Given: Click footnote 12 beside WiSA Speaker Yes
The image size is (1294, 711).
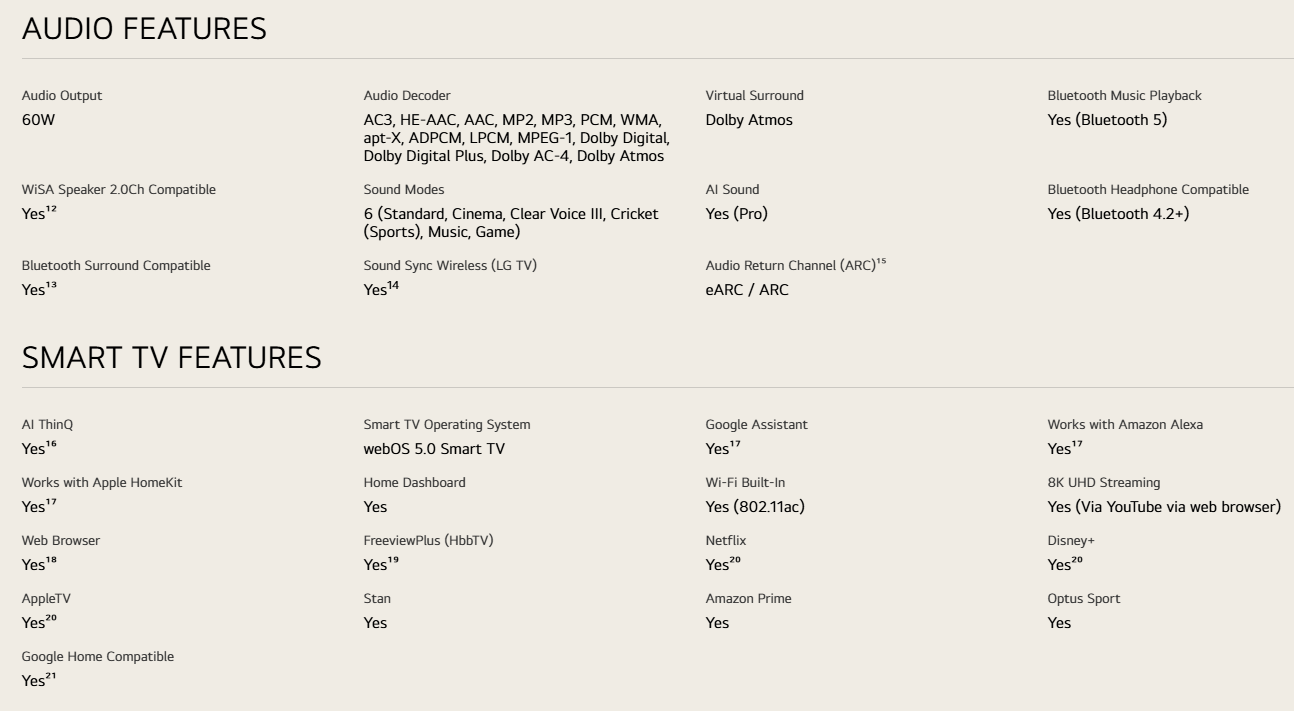Looking at the screenshot, I should click(50, 208).
